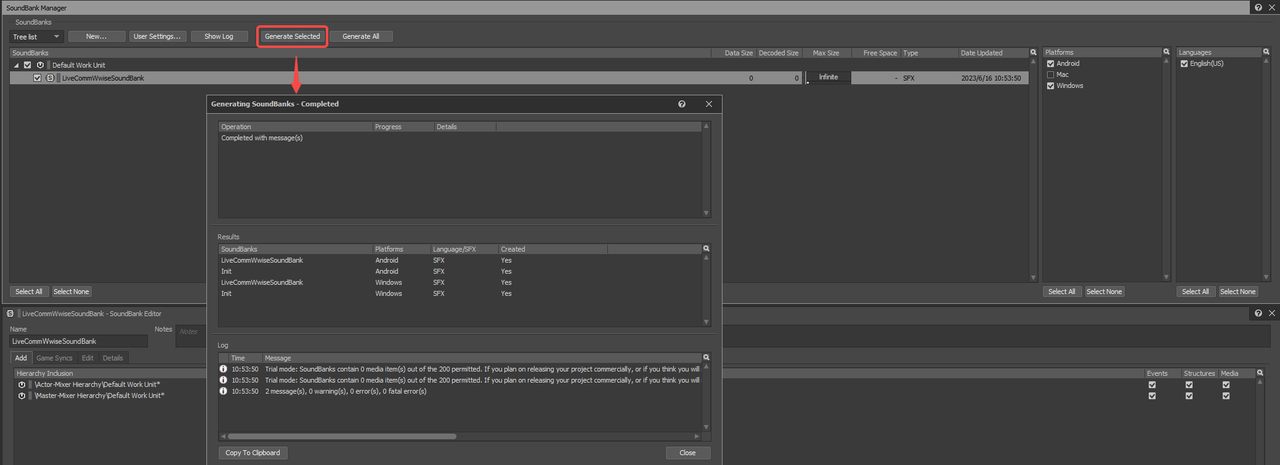1280x465 pixels.
Task: Click the Log horizontal scrollbar
Action: [x=342, y=436]
